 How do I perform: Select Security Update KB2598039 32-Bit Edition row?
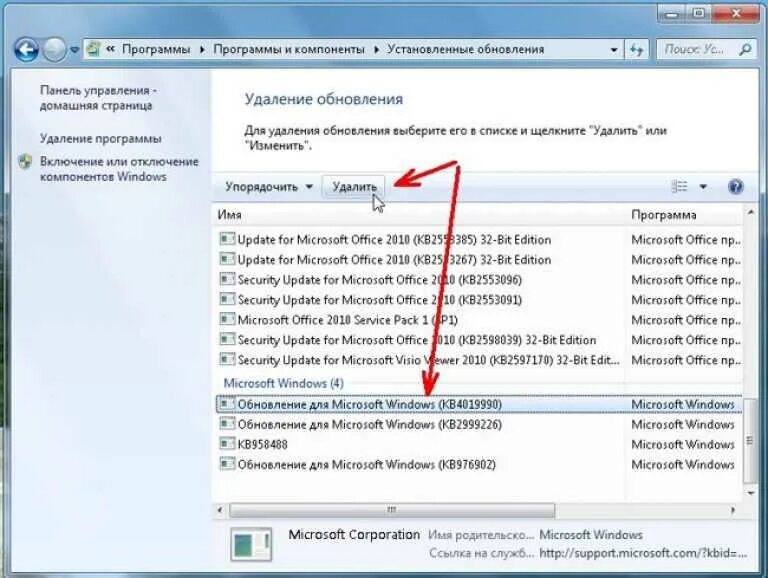(x=479, y=340)
